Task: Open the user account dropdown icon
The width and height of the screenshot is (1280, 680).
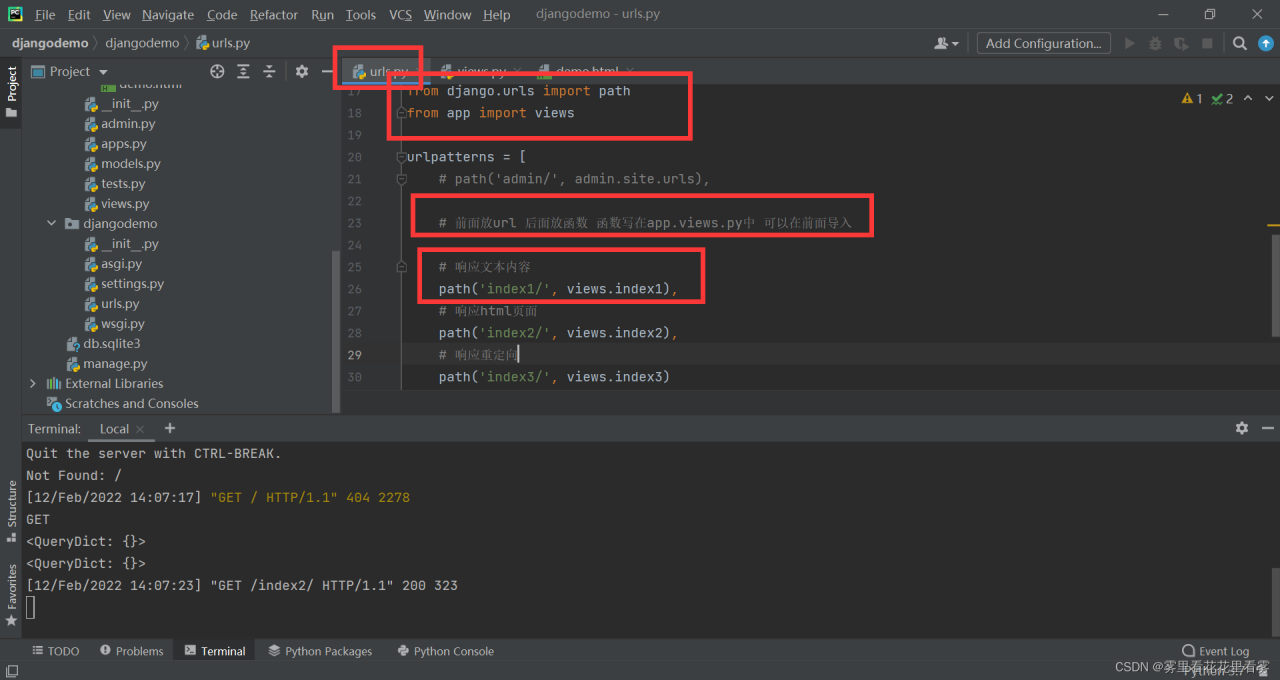Action: (x=946, y=43)
